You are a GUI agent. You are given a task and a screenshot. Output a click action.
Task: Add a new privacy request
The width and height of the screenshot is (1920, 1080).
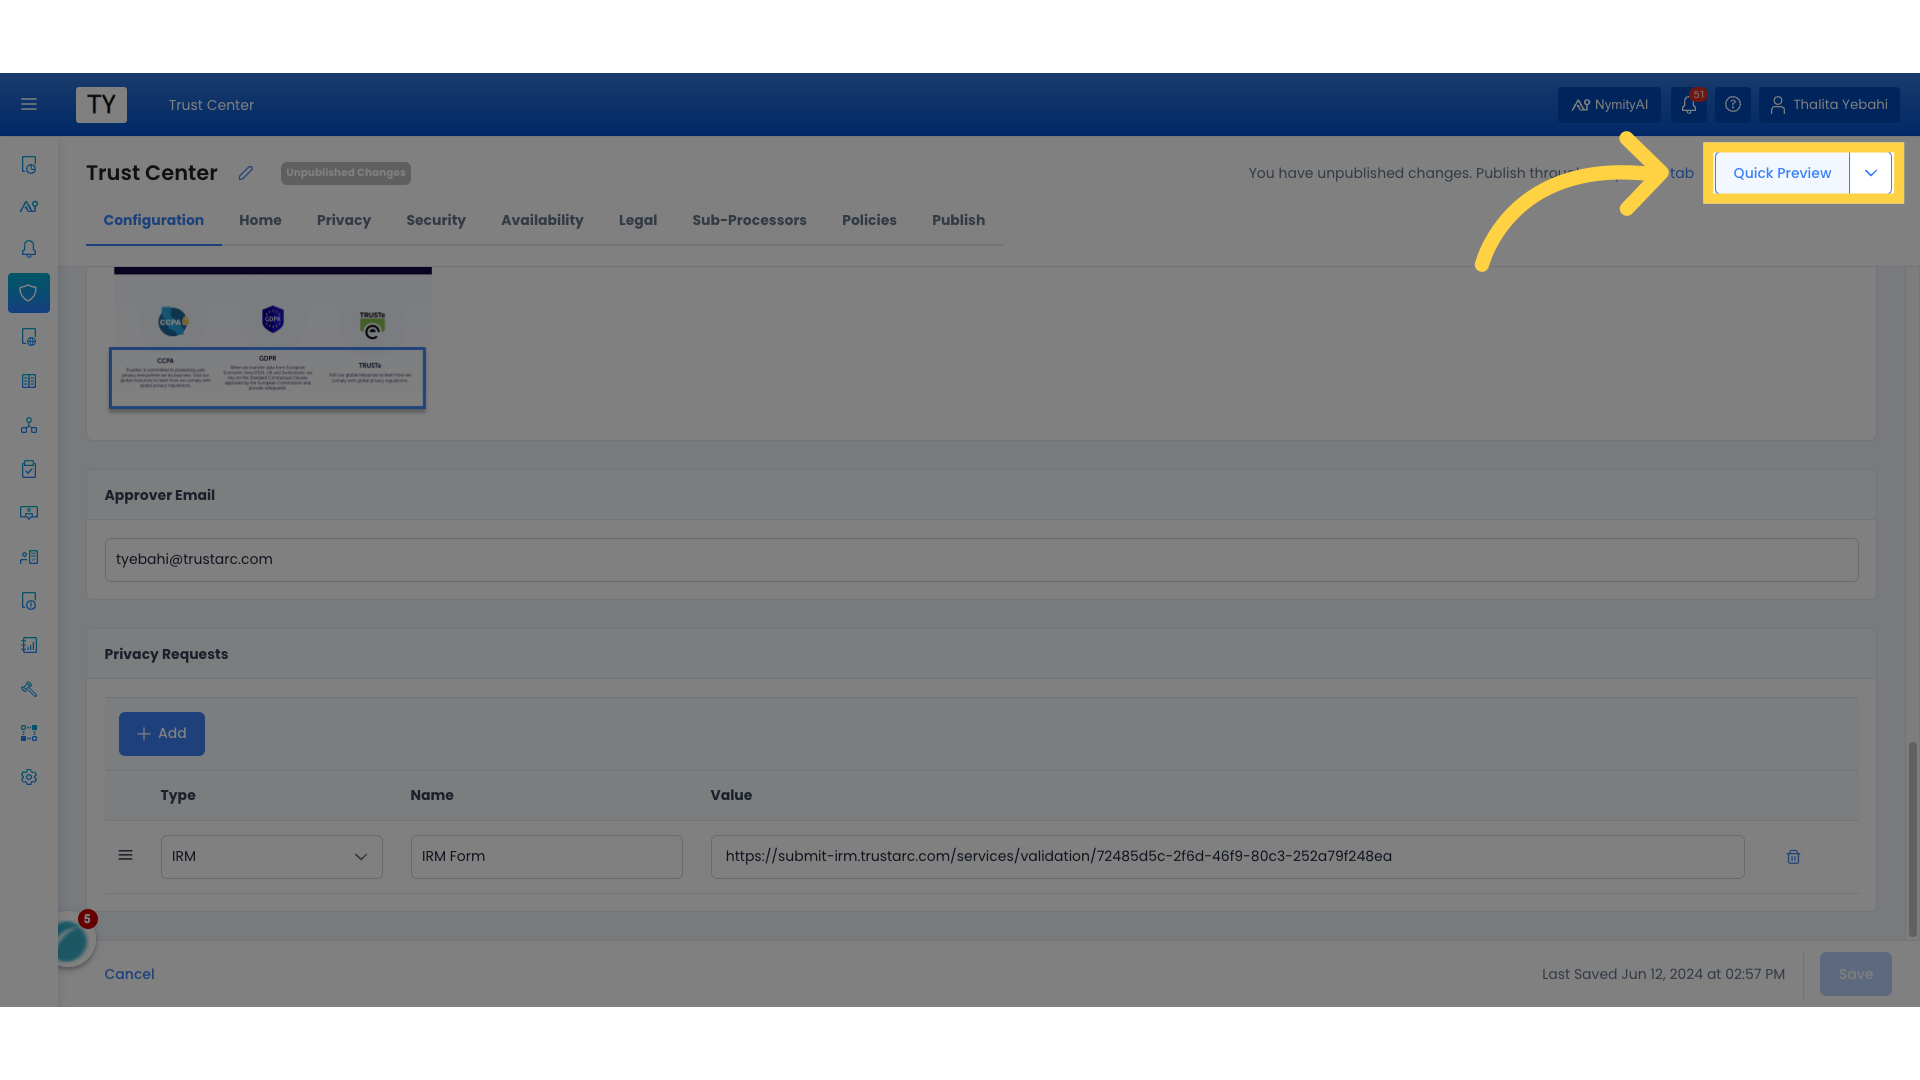(x=162, y=734)
